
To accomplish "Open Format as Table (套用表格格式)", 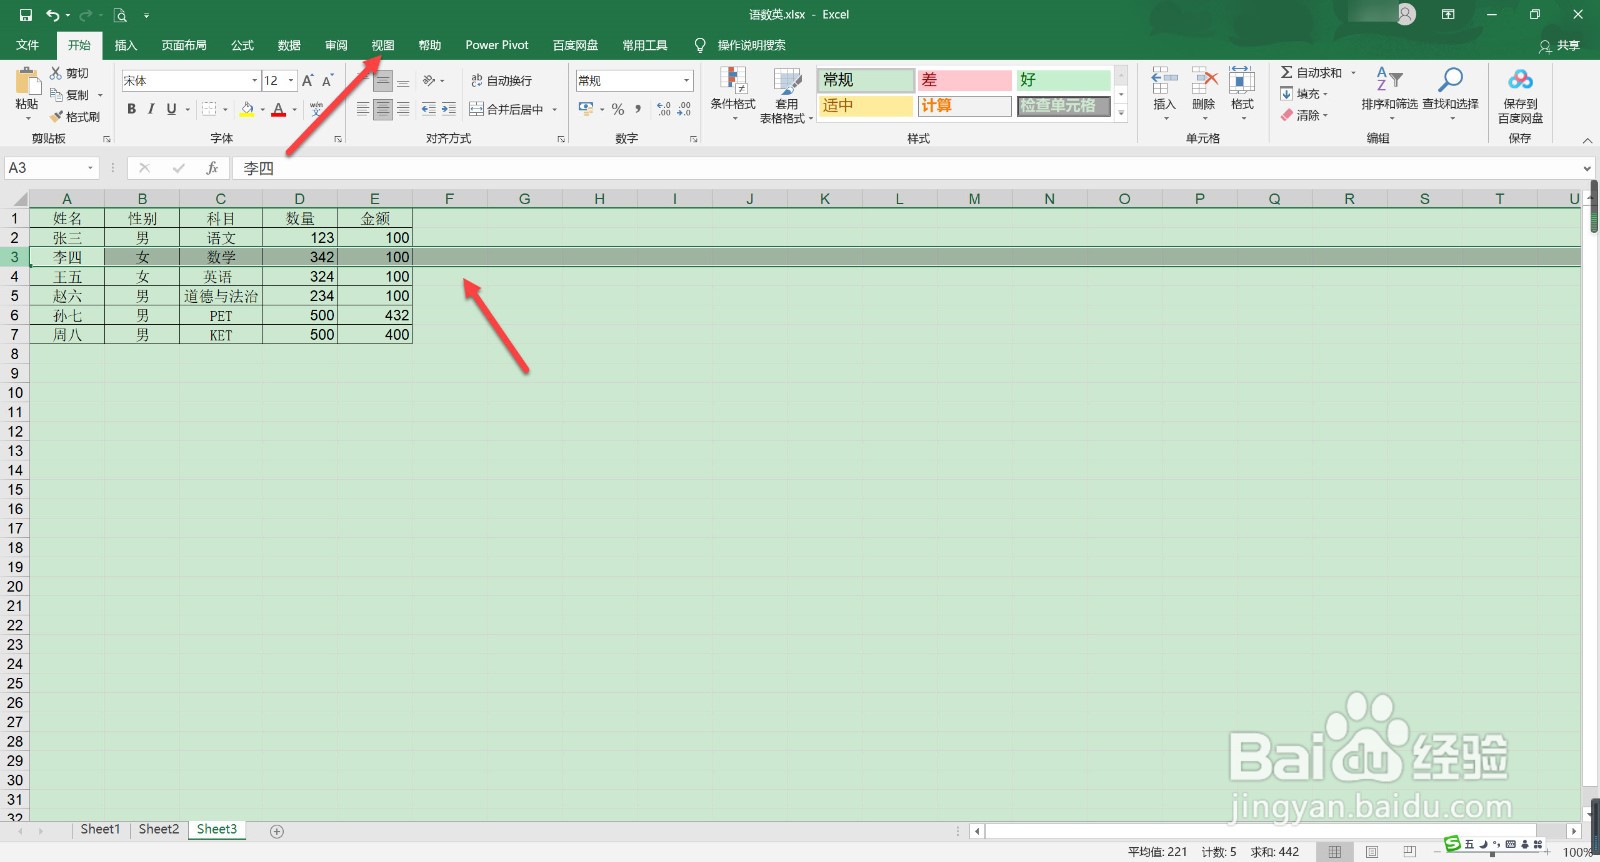I will point(787,95).
